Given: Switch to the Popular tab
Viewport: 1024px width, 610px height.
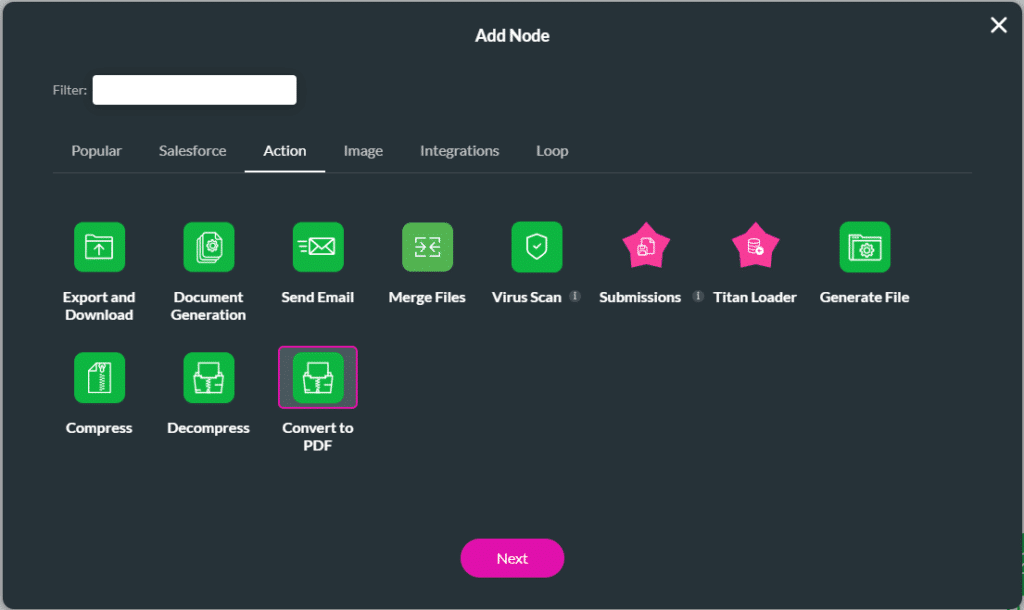Looking at the screenshot, I should tap(96, 151).
